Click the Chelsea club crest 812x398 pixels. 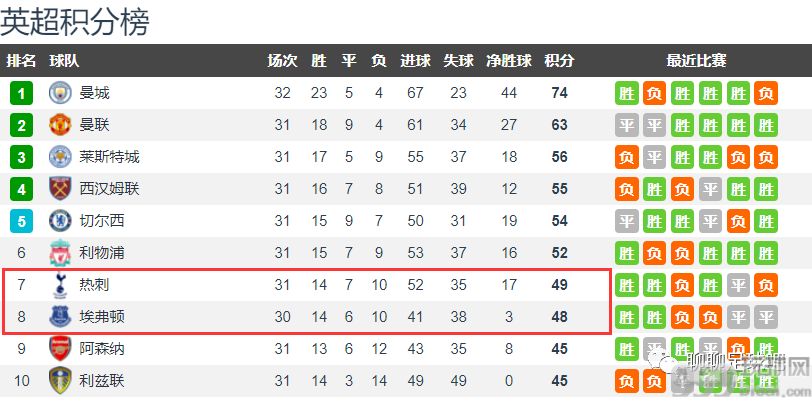[60, 221]
